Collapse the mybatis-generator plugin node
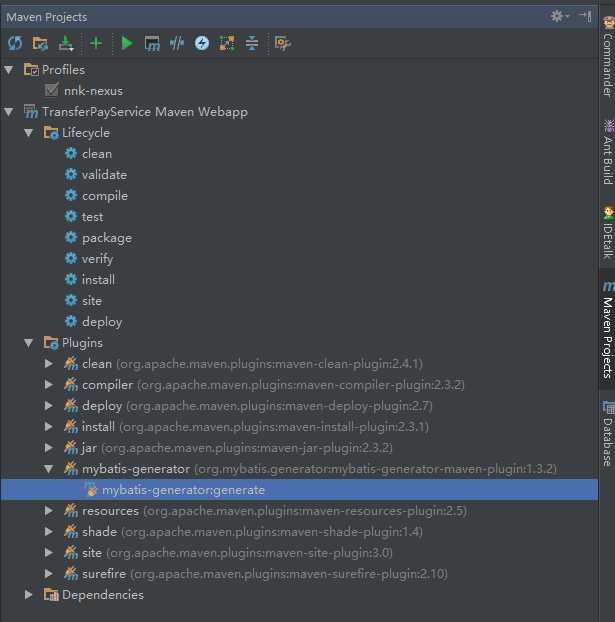 click(x=48, y=469)
